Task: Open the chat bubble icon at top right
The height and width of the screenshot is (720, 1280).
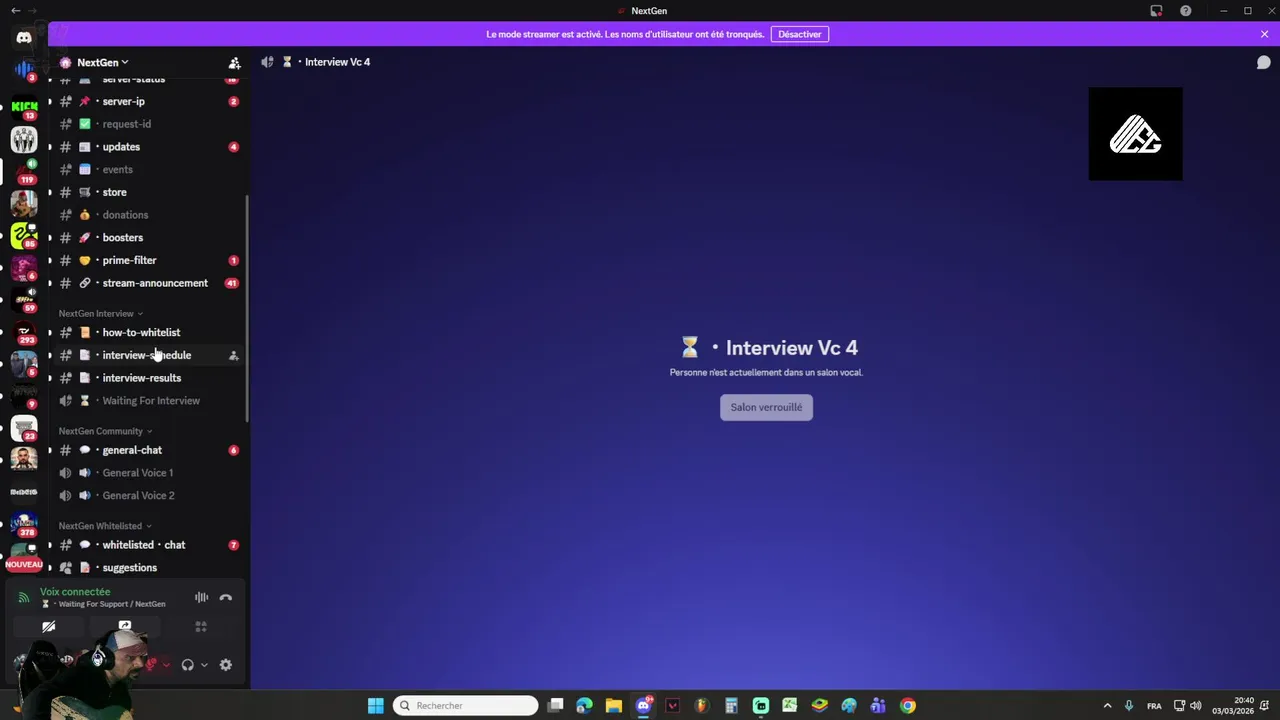Action: point(1264,62)
